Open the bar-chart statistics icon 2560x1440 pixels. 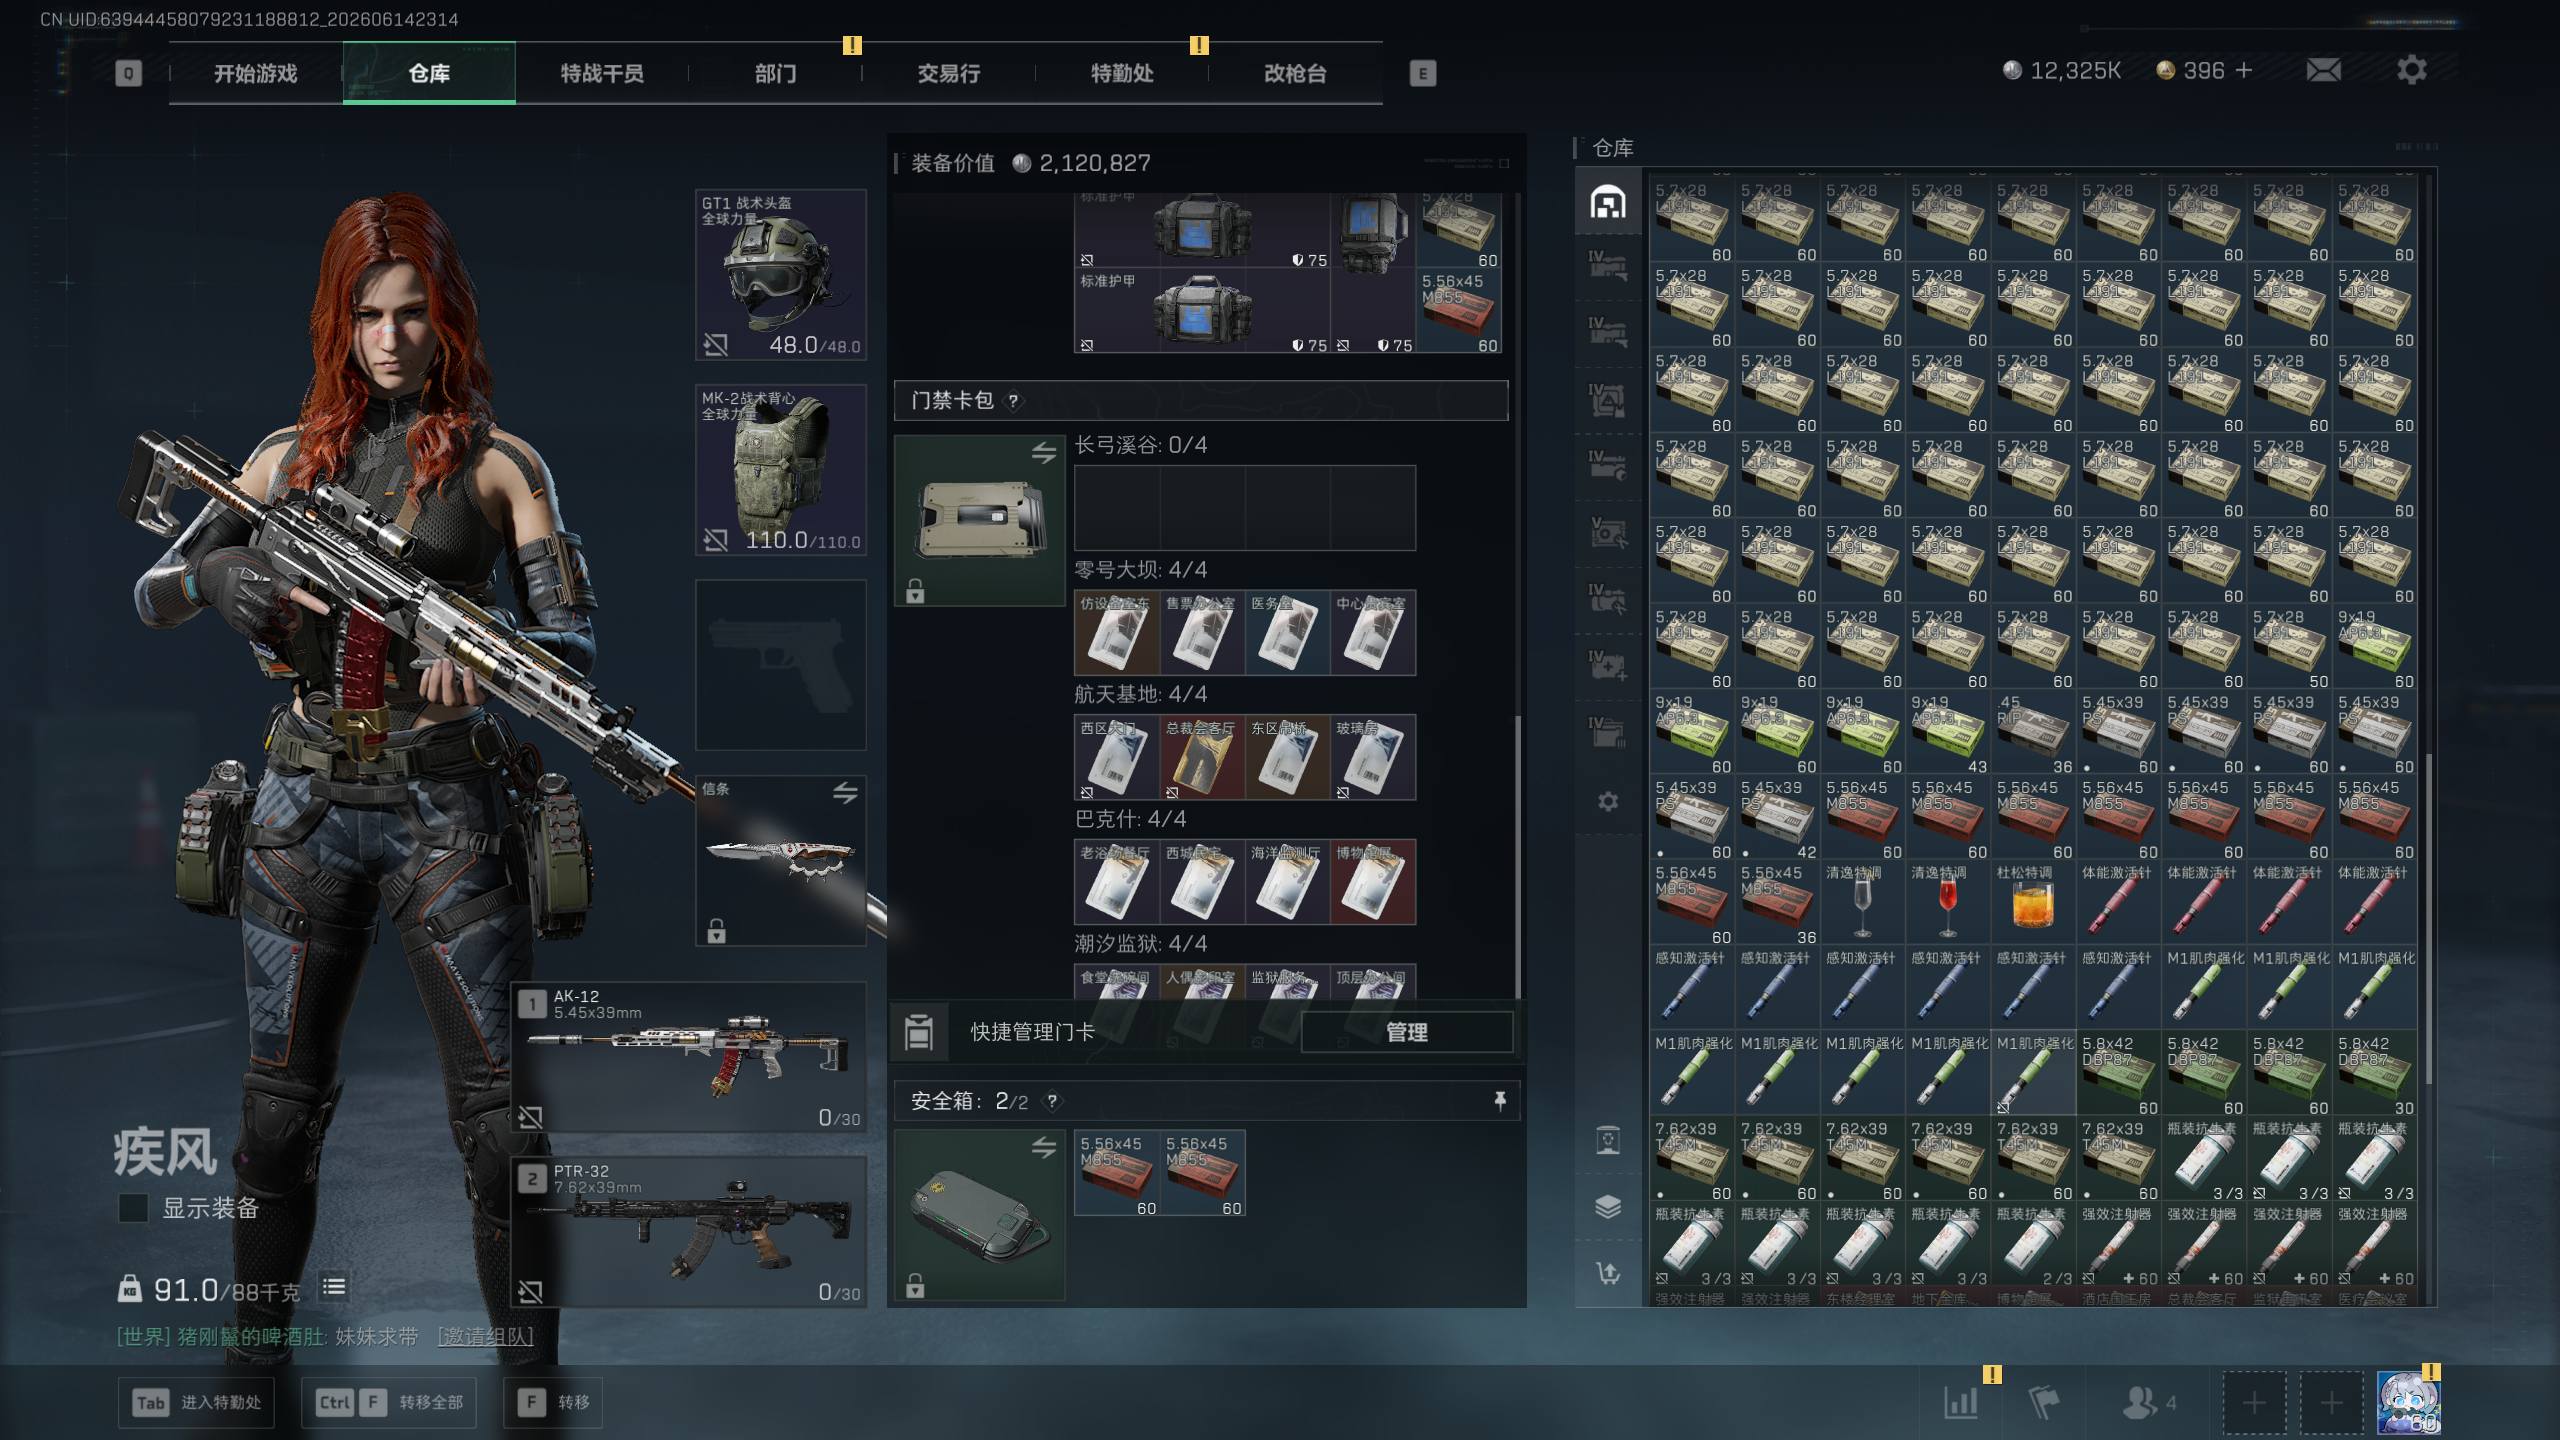click(x=1961, y=1402)
